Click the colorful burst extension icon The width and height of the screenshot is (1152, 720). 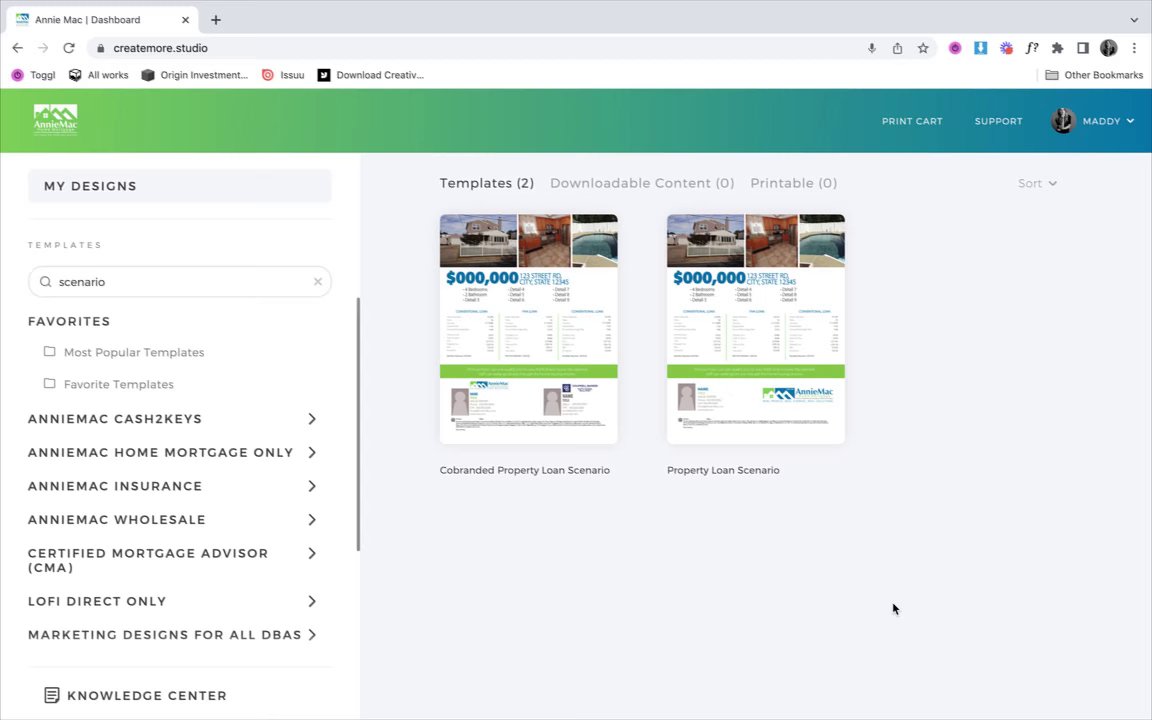pyautogui.click(x=1006, y=48)
